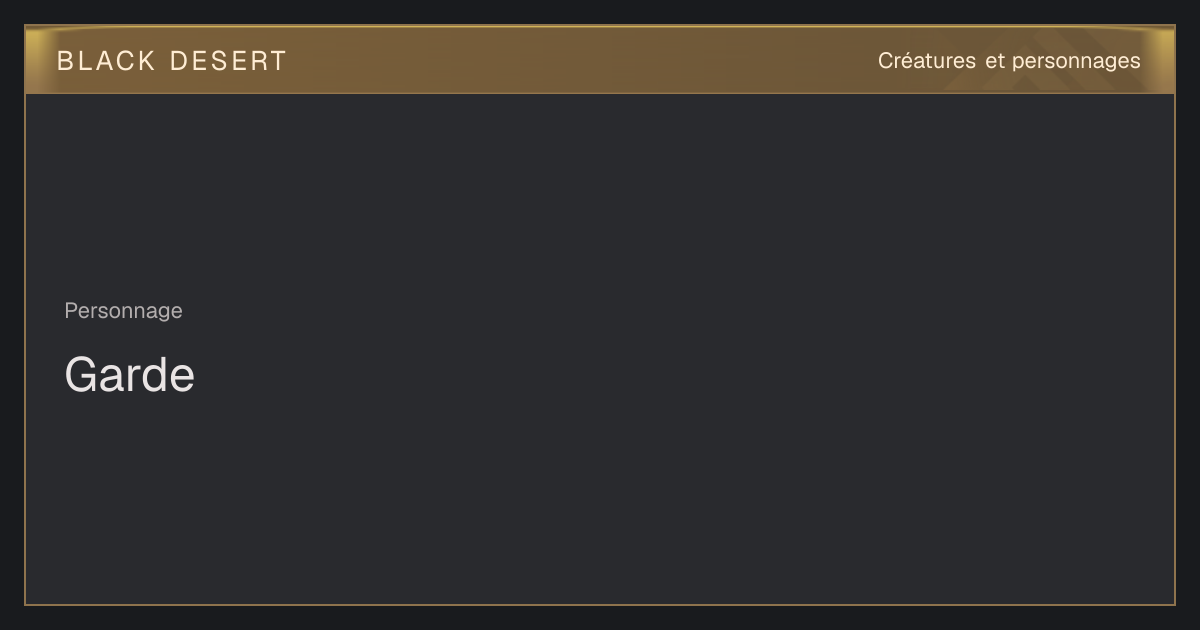Open the Créatures et personnages category
This screenshot has width=1200, height=630.
(1009, 61)
